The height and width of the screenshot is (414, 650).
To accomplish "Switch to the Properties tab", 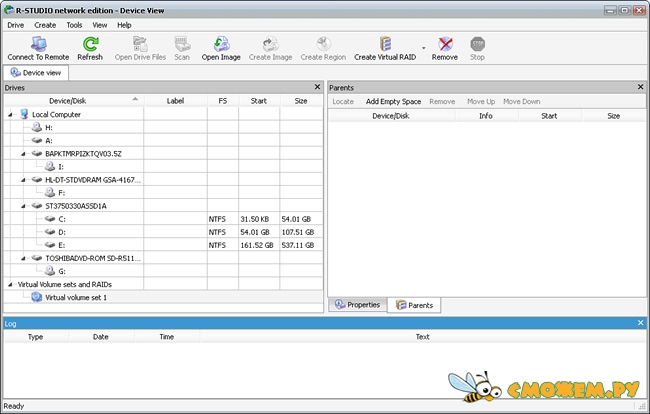I will (357, 305).
